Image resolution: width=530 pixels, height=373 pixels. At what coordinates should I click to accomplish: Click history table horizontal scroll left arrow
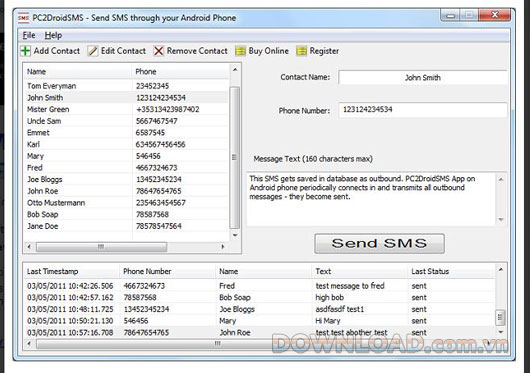(x=29, y=344)
